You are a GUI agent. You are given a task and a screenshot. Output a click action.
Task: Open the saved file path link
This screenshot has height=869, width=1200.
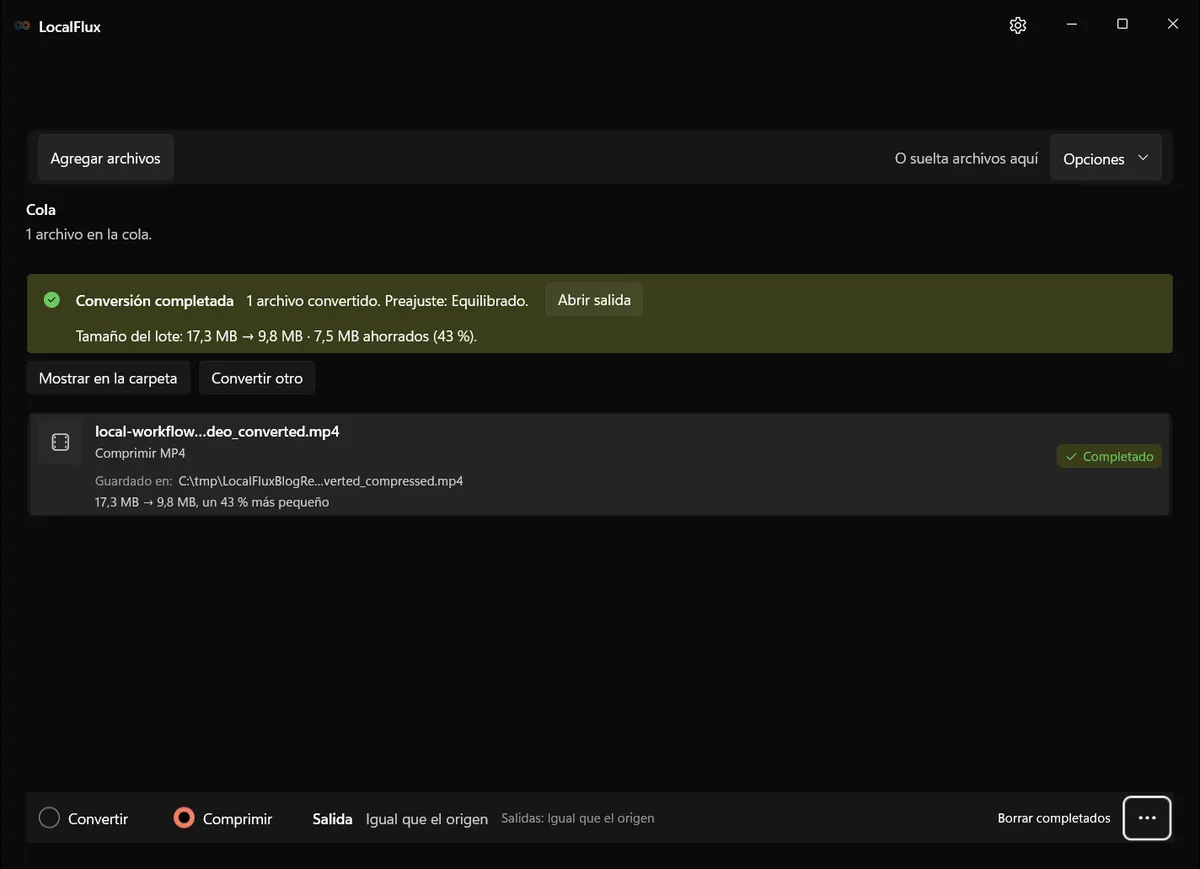[x=320, y=481]
